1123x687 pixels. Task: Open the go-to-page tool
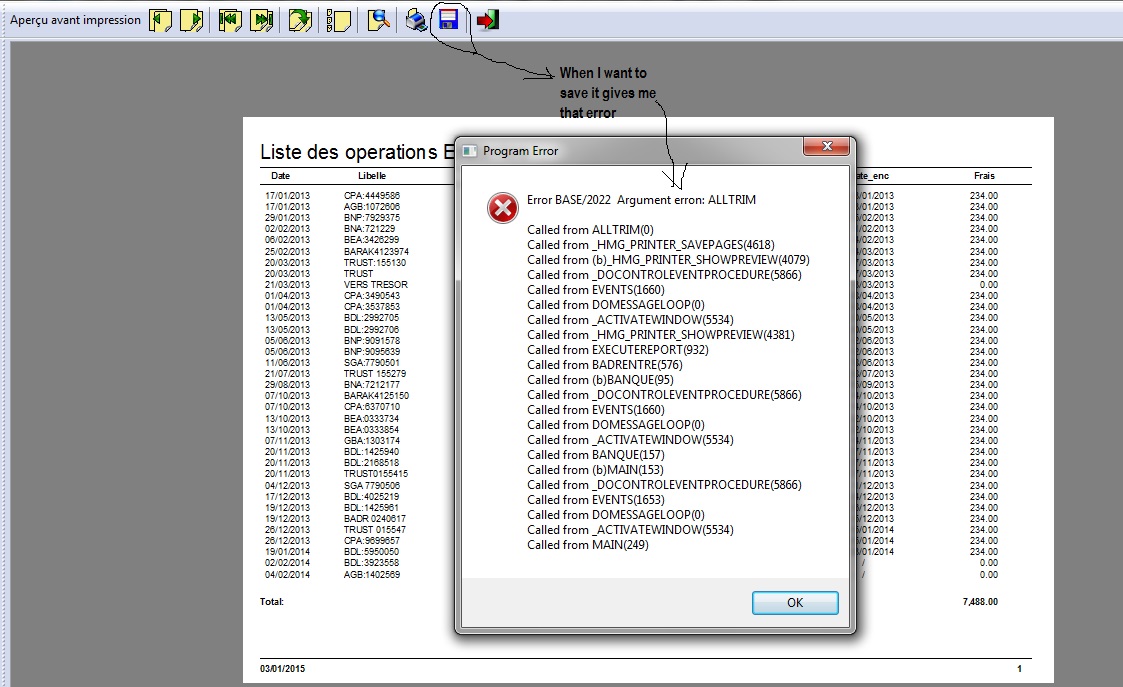click(x=300, y=20)
